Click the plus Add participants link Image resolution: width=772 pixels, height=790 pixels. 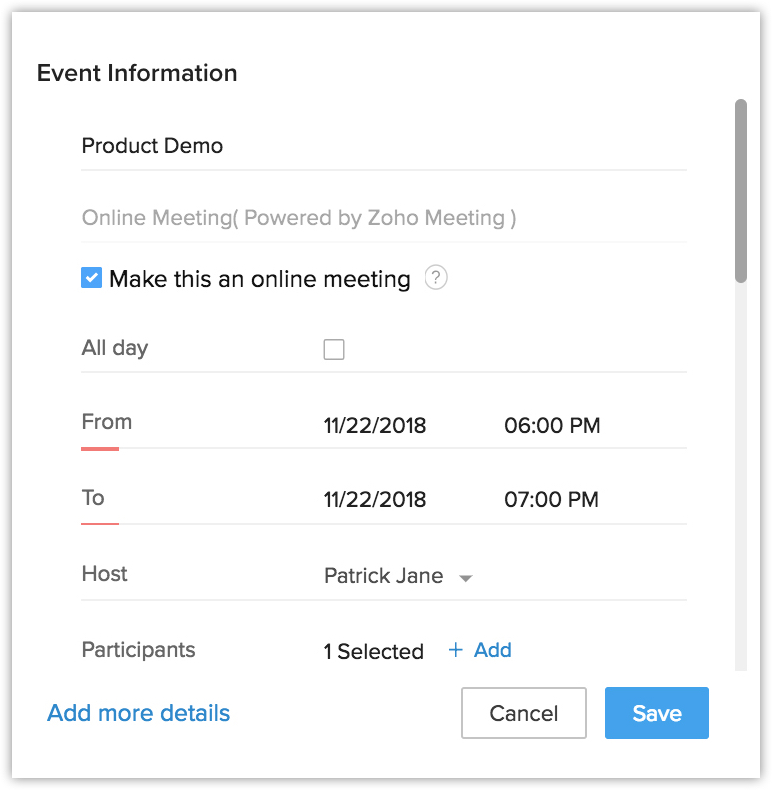[x=480, y=651]
